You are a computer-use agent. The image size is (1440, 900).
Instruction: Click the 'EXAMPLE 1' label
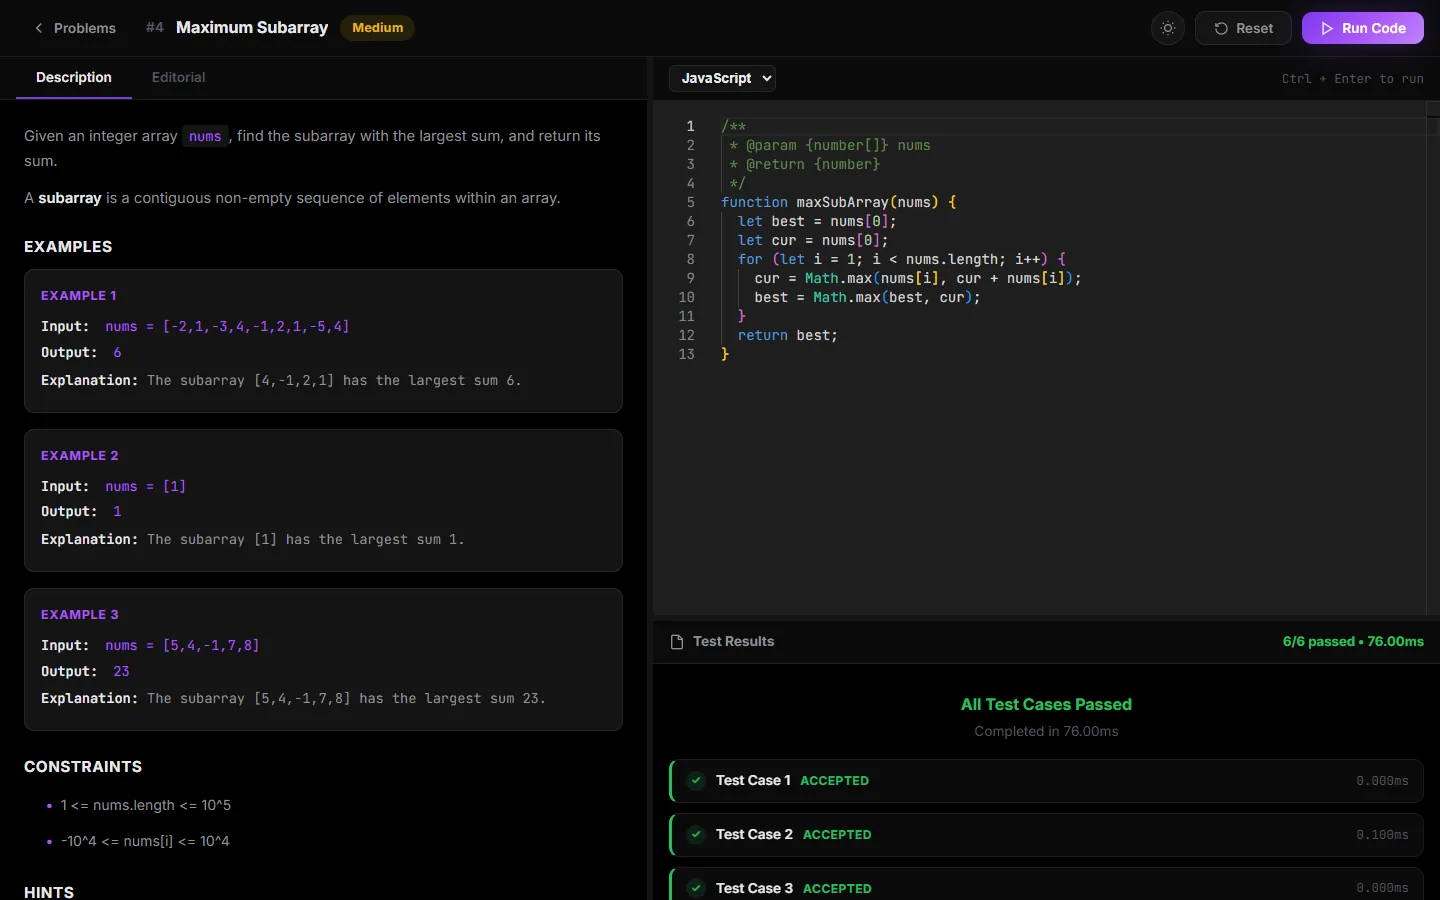pyautogui.click(x=79, y=296)
